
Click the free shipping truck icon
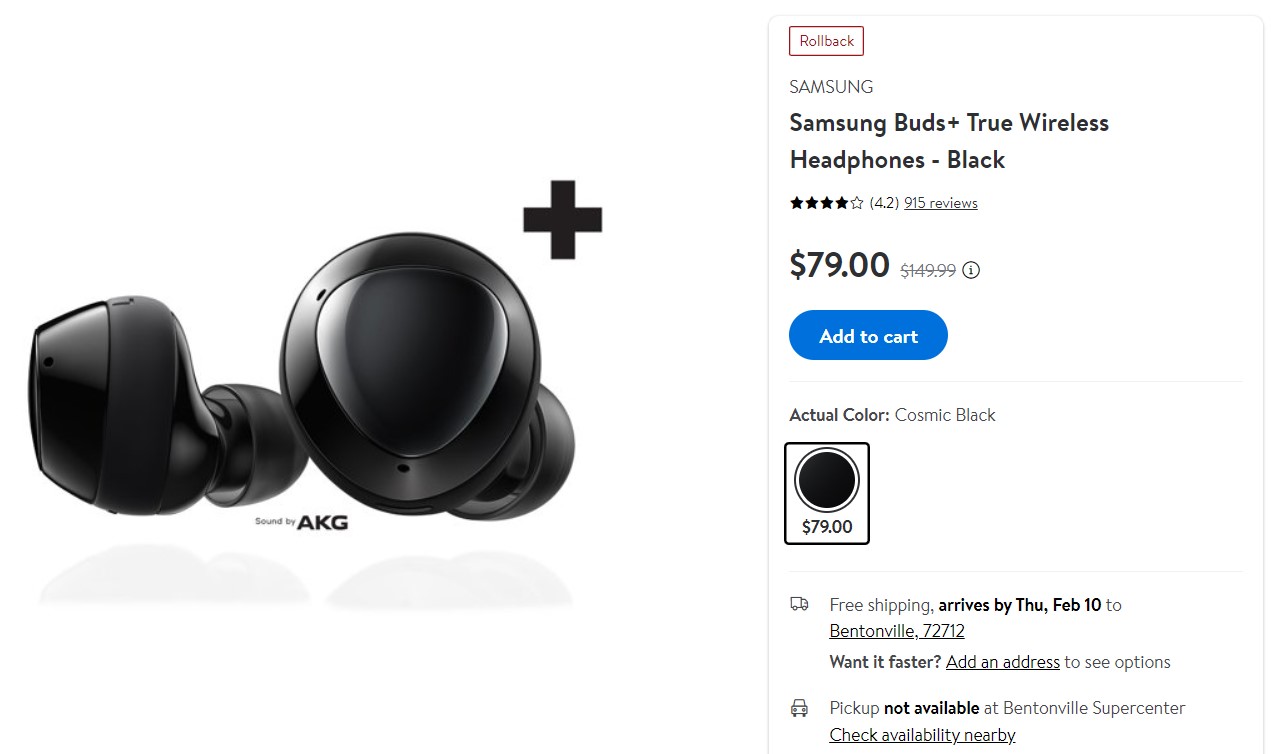799,604
